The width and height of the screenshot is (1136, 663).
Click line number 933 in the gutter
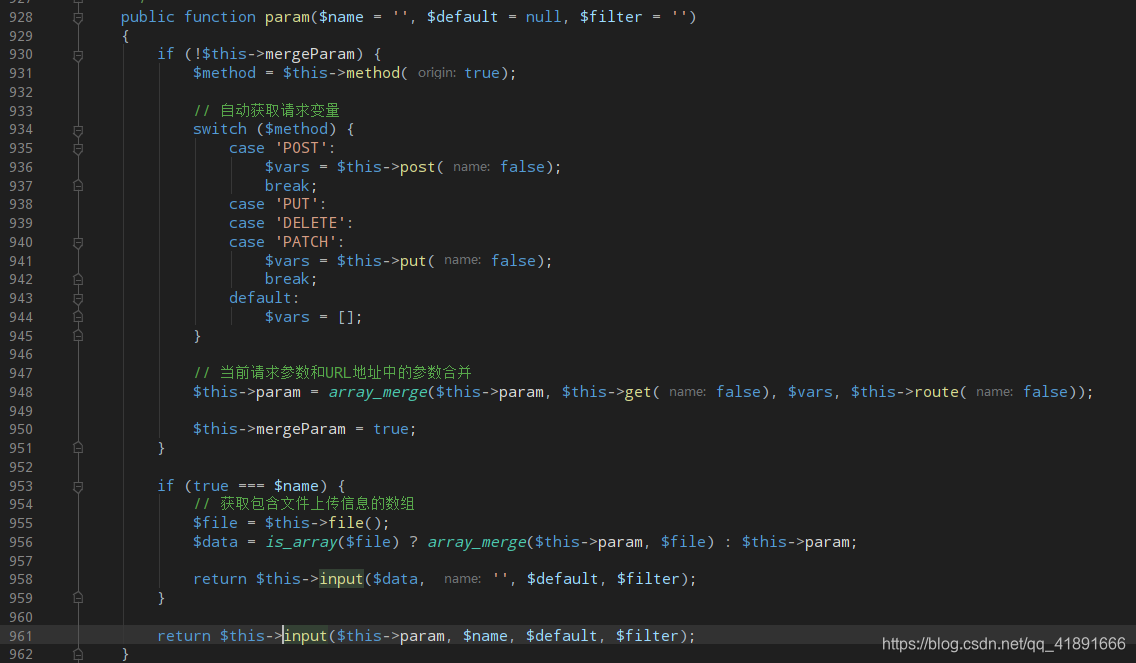[x=21, y=111]
